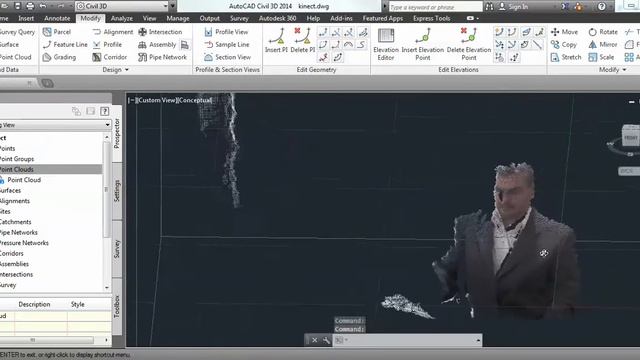The width and height of the screenshot is (640, 360).
Task: Switch to the Survey Toolspace side tab
Action: [x=117, y=249]
